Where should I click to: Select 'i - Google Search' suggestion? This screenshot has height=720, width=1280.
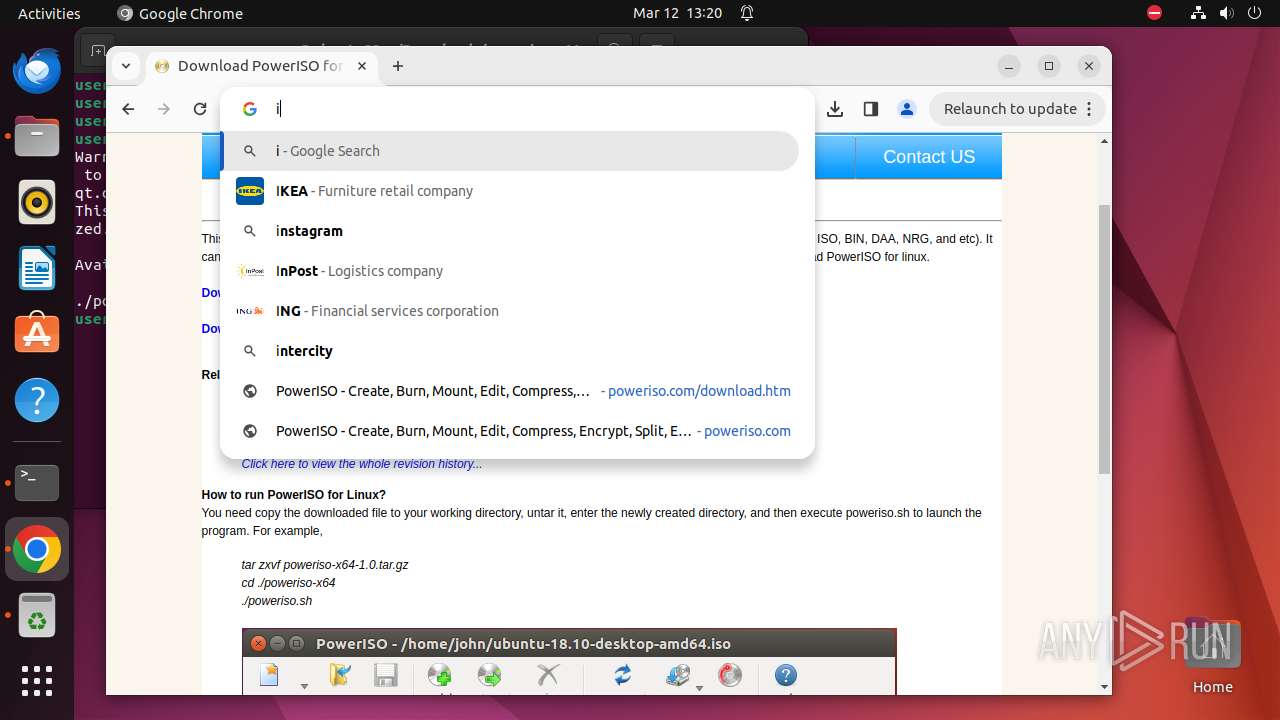pyautogui.click(x=510, y=151)
